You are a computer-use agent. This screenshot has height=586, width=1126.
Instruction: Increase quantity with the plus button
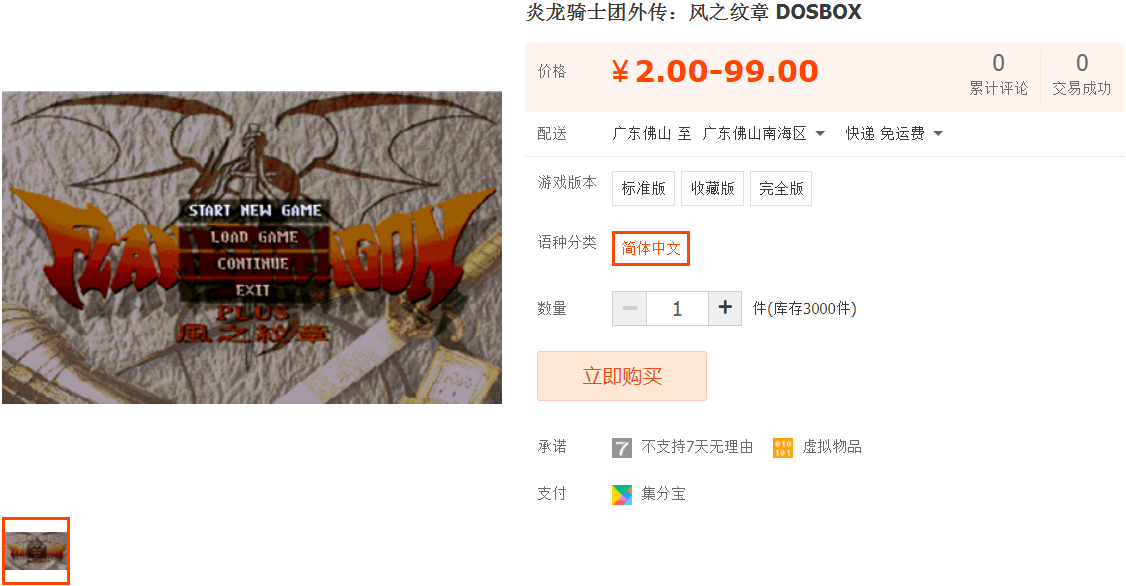725,308
